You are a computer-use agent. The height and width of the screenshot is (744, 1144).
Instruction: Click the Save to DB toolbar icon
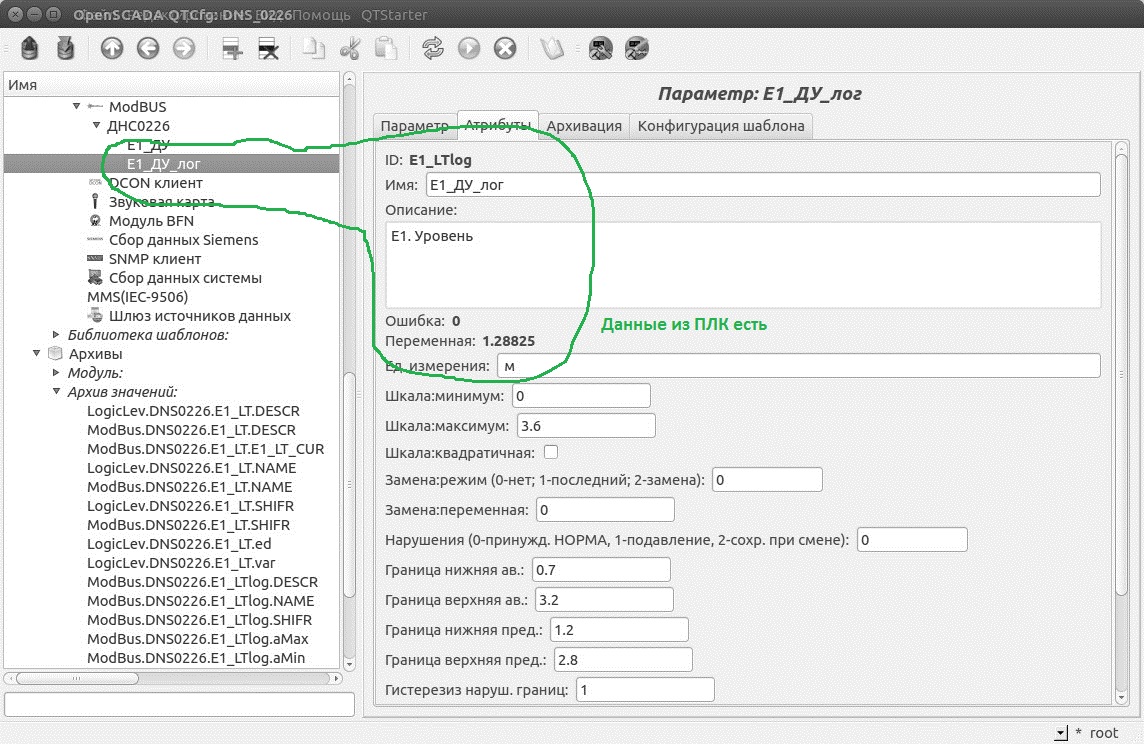click(x=66, y=48)
